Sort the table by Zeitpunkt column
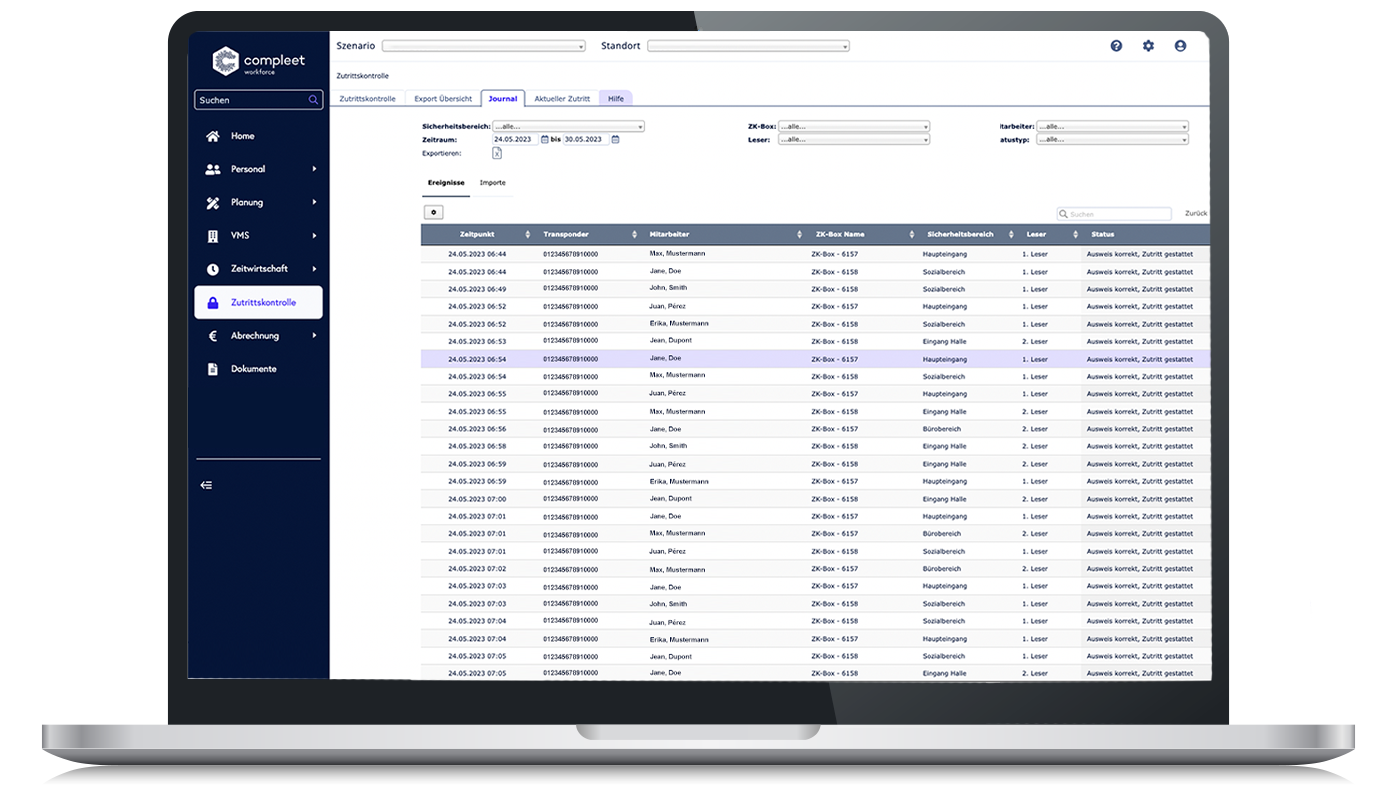1400x800 pixels. (x=527, y=234)
